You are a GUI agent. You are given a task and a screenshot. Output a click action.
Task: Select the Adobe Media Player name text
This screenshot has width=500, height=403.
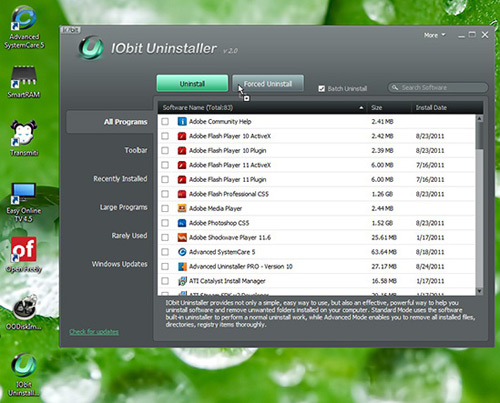point(215,208)
